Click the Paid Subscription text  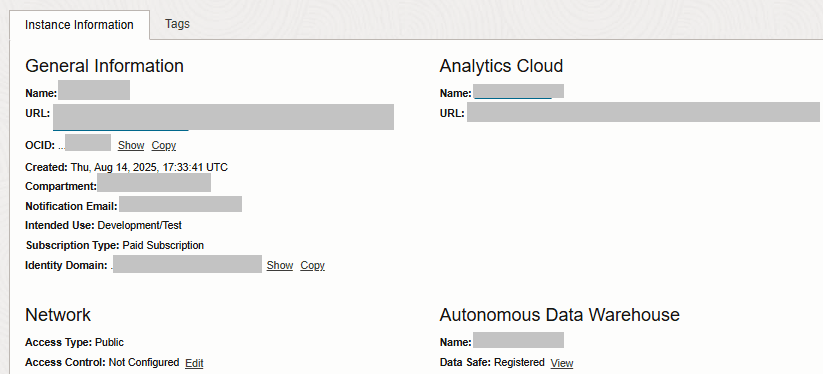pos(163,245)
